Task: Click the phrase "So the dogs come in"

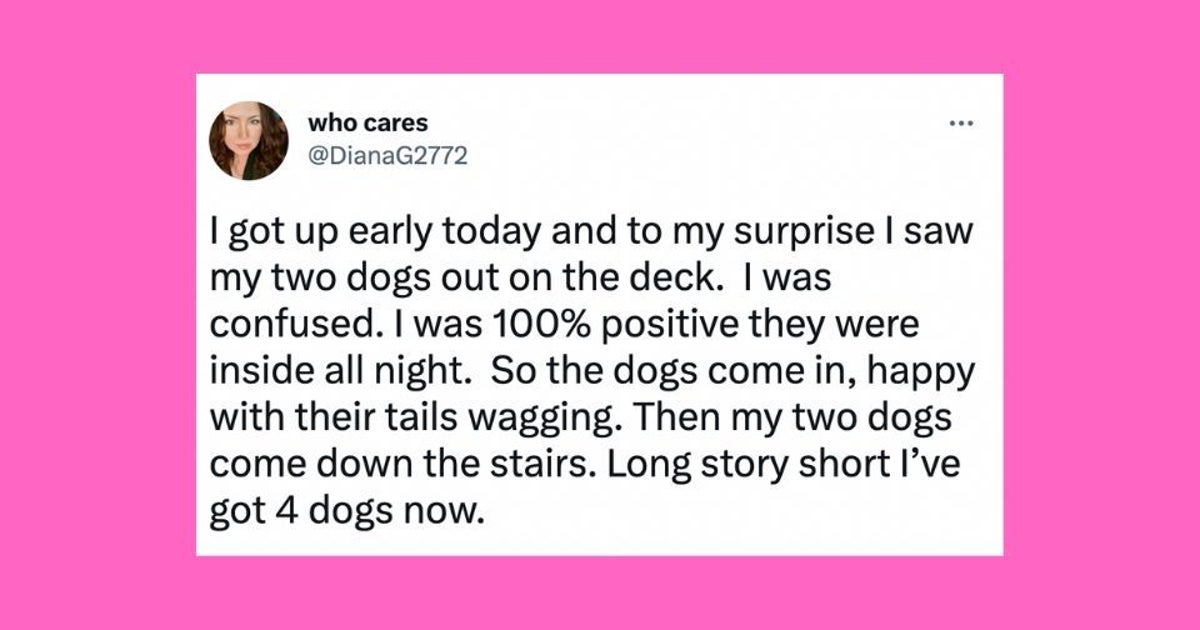Action: (x=640, y=376)
